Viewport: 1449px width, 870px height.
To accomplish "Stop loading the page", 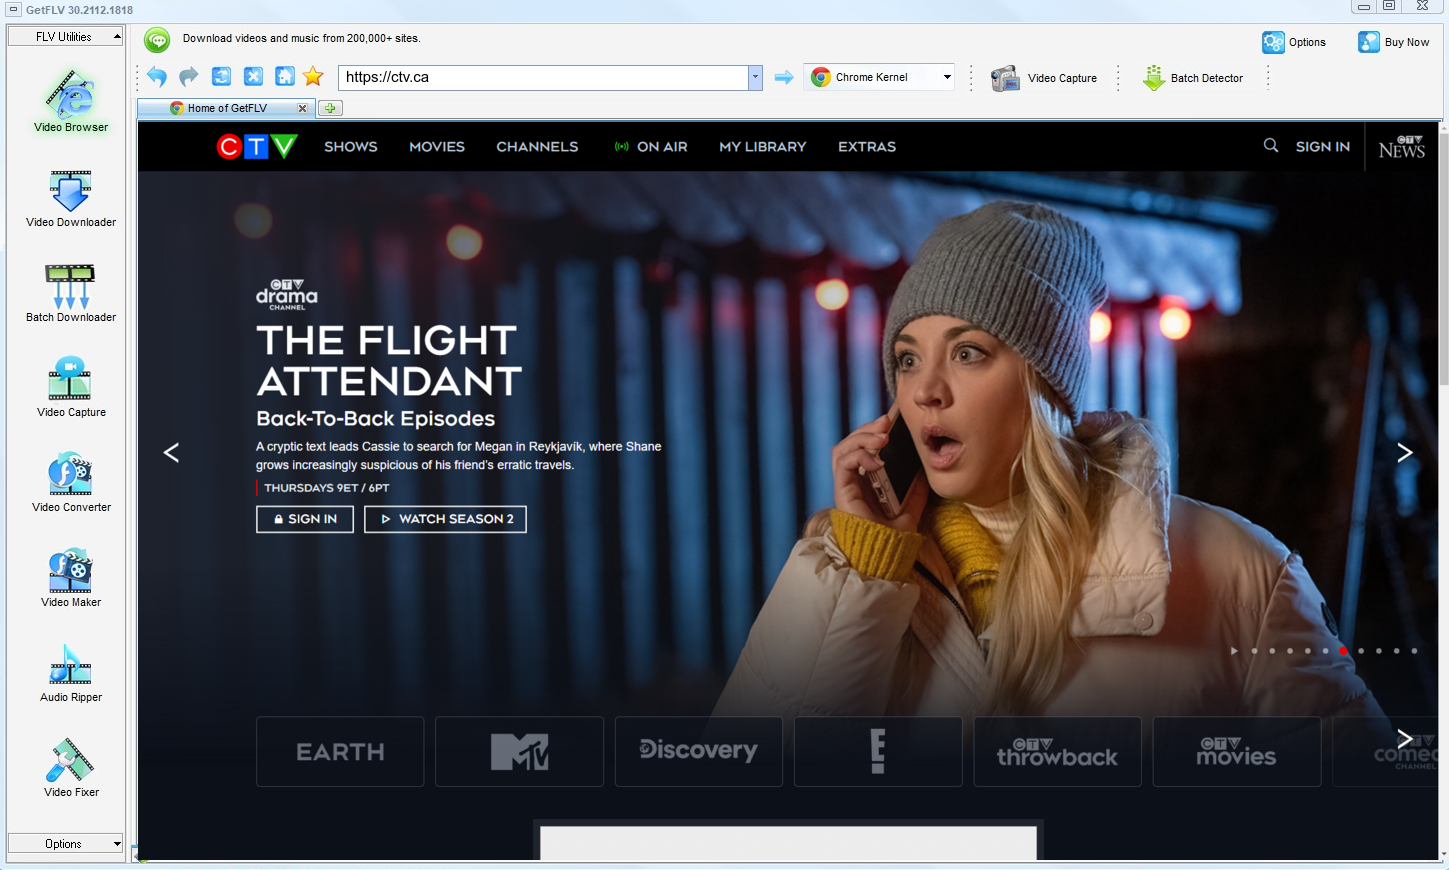I will [253, 77].
